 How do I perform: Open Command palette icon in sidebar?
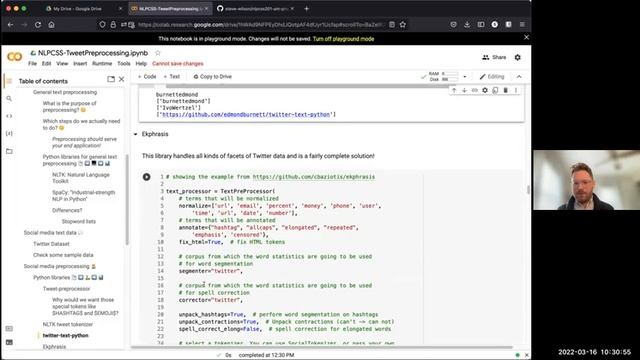pos(9,329)
